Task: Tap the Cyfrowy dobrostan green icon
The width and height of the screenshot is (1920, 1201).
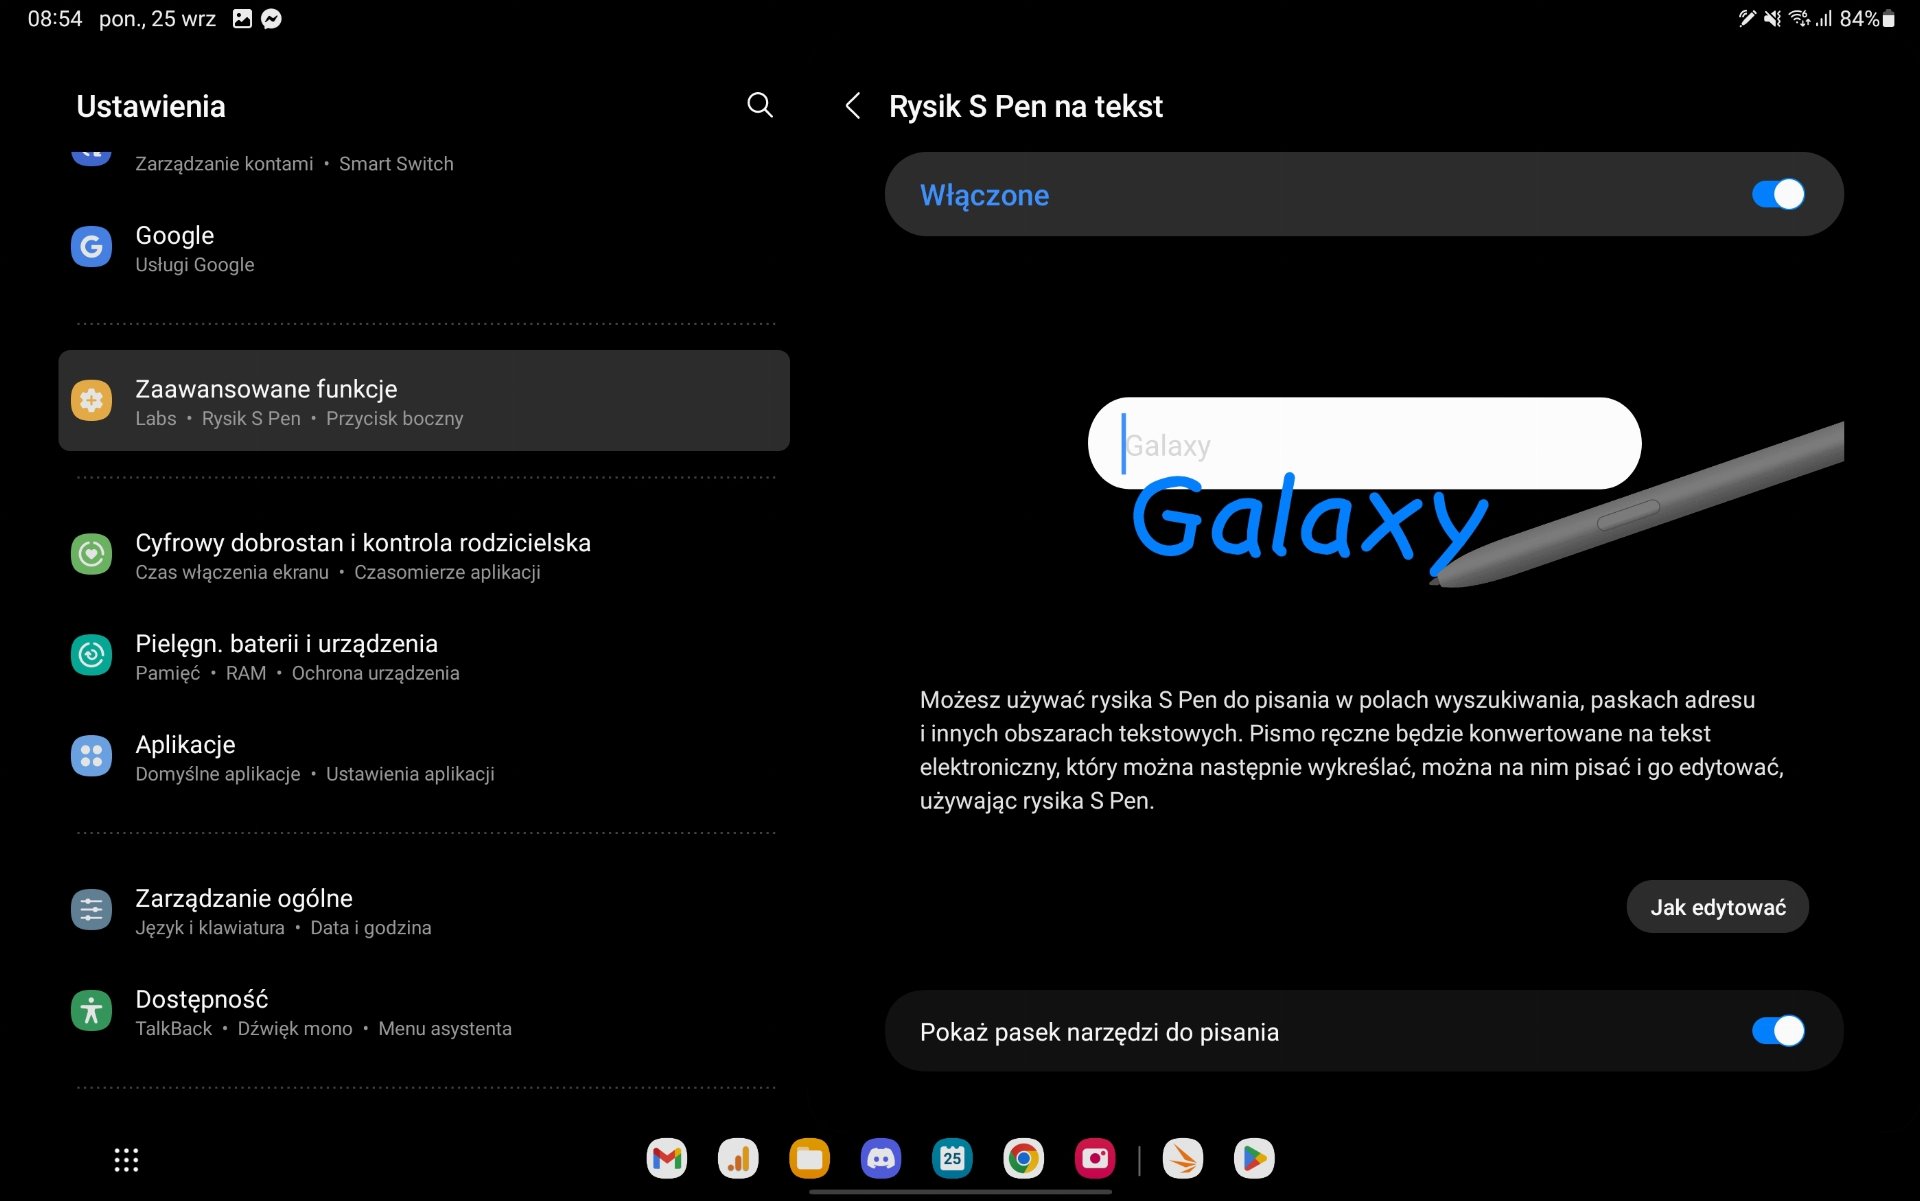Action: [91, 554]
